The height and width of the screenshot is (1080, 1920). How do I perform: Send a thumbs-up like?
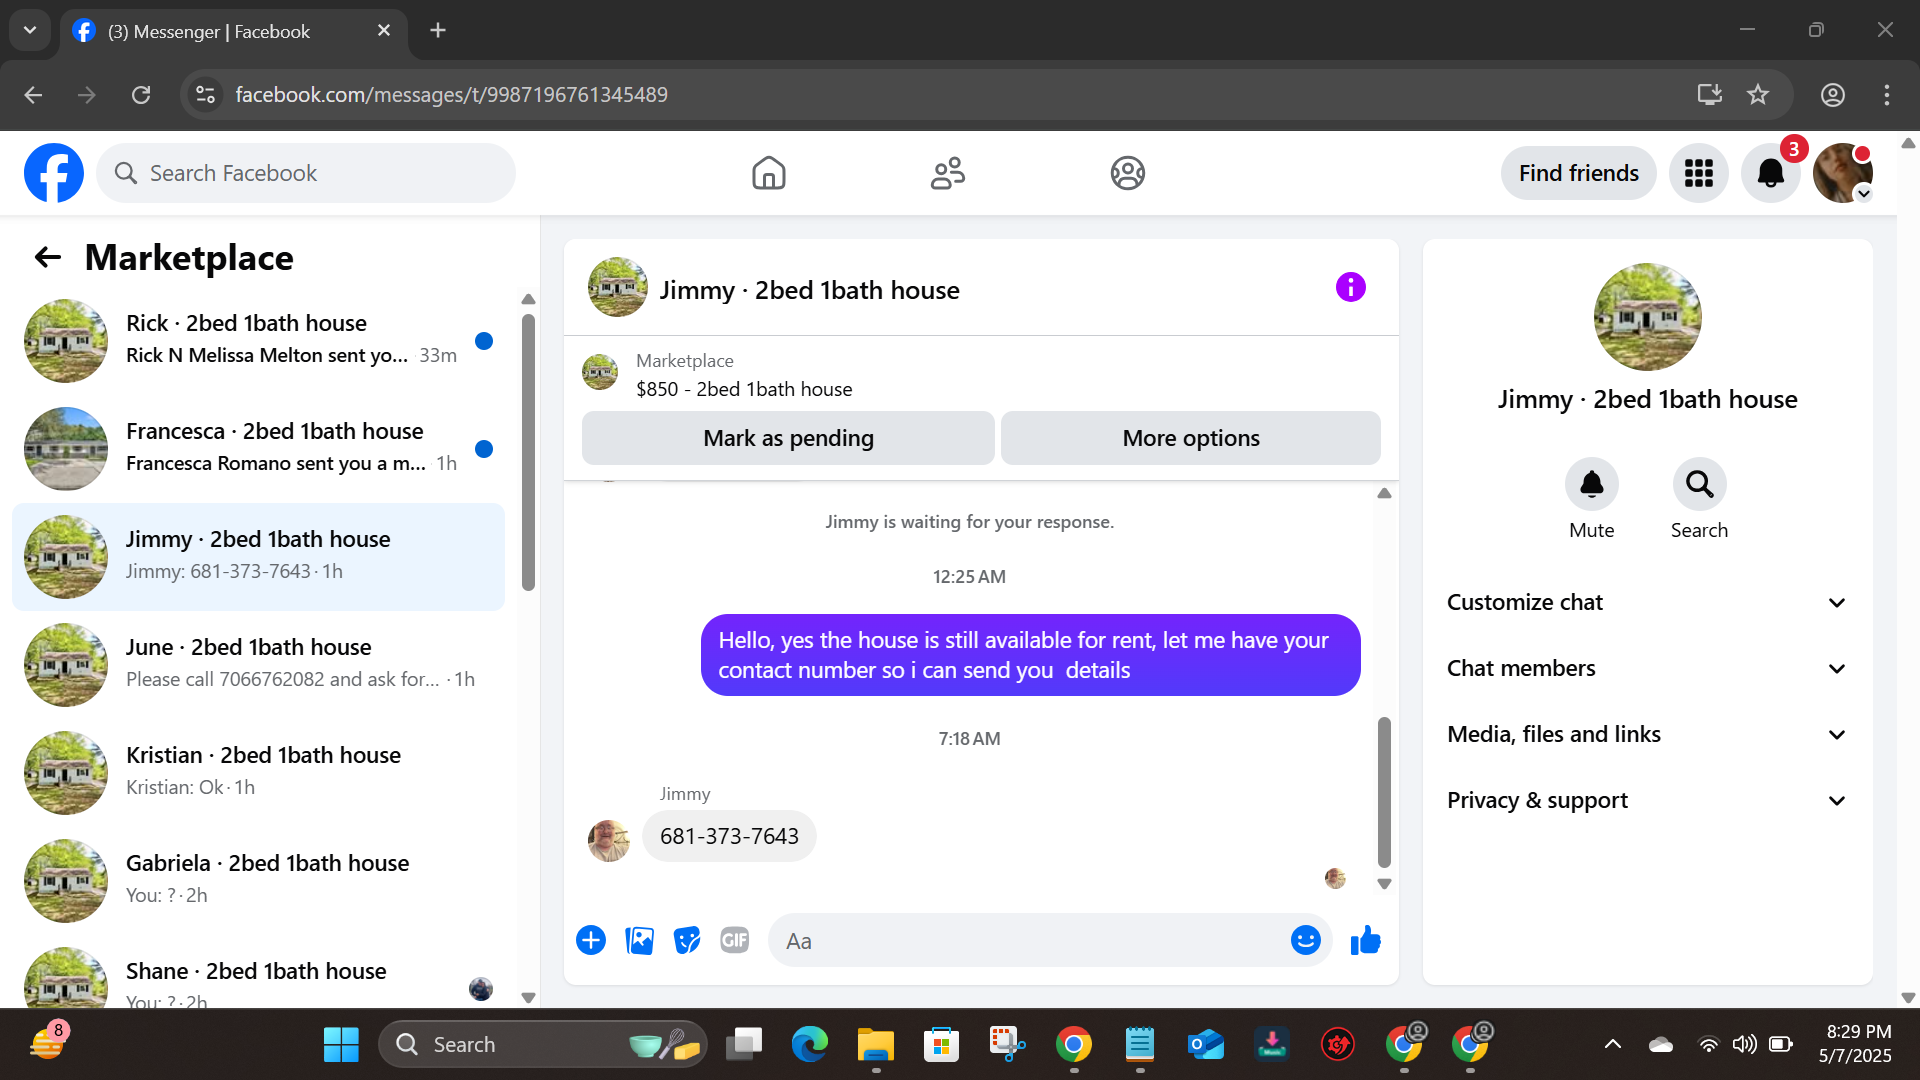coord(1365,941)
